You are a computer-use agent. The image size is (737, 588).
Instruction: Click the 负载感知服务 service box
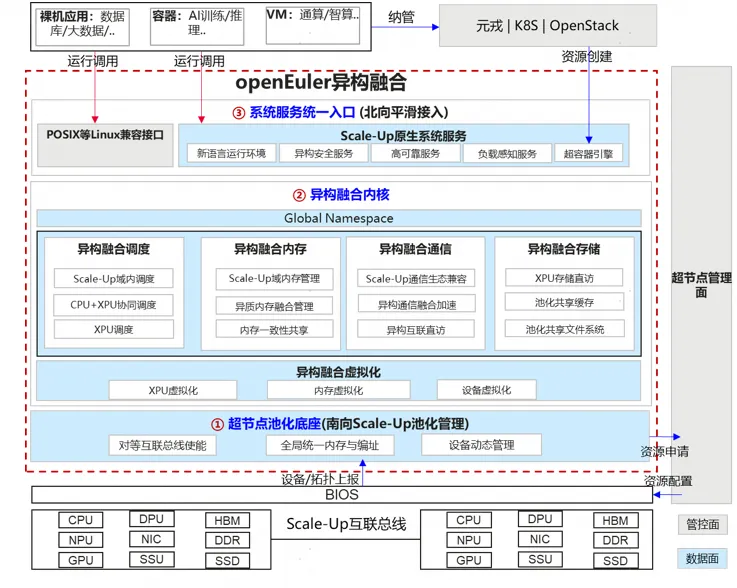coord(507,153)
